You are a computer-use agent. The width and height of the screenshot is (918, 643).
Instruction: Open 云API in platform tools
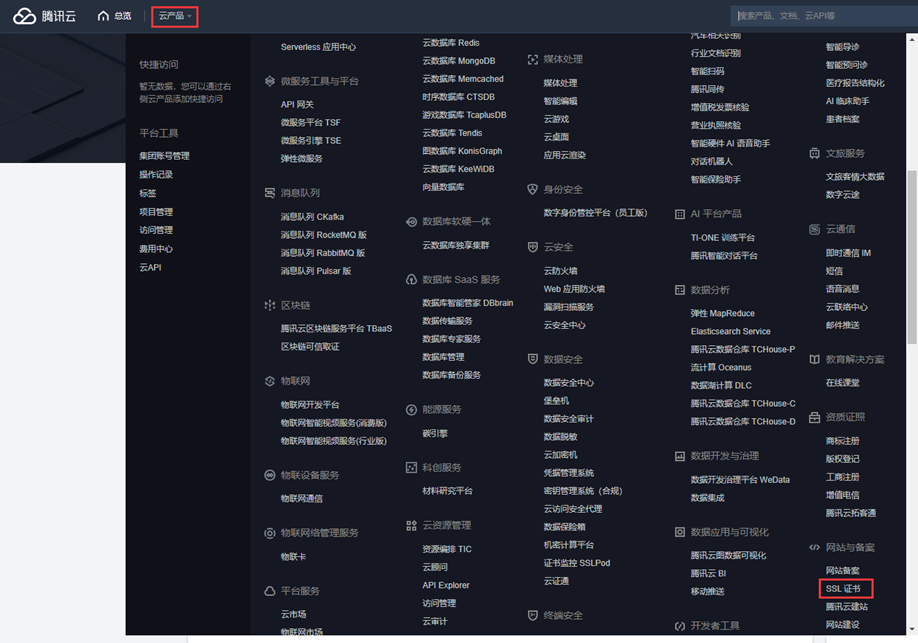tap(150, 268)
